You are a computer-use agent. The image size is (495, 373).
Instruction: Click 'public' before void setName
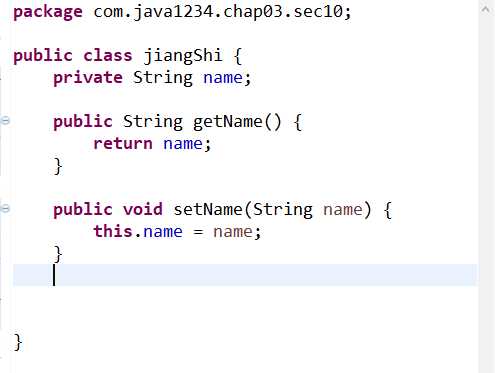click(x=83, y=209)
